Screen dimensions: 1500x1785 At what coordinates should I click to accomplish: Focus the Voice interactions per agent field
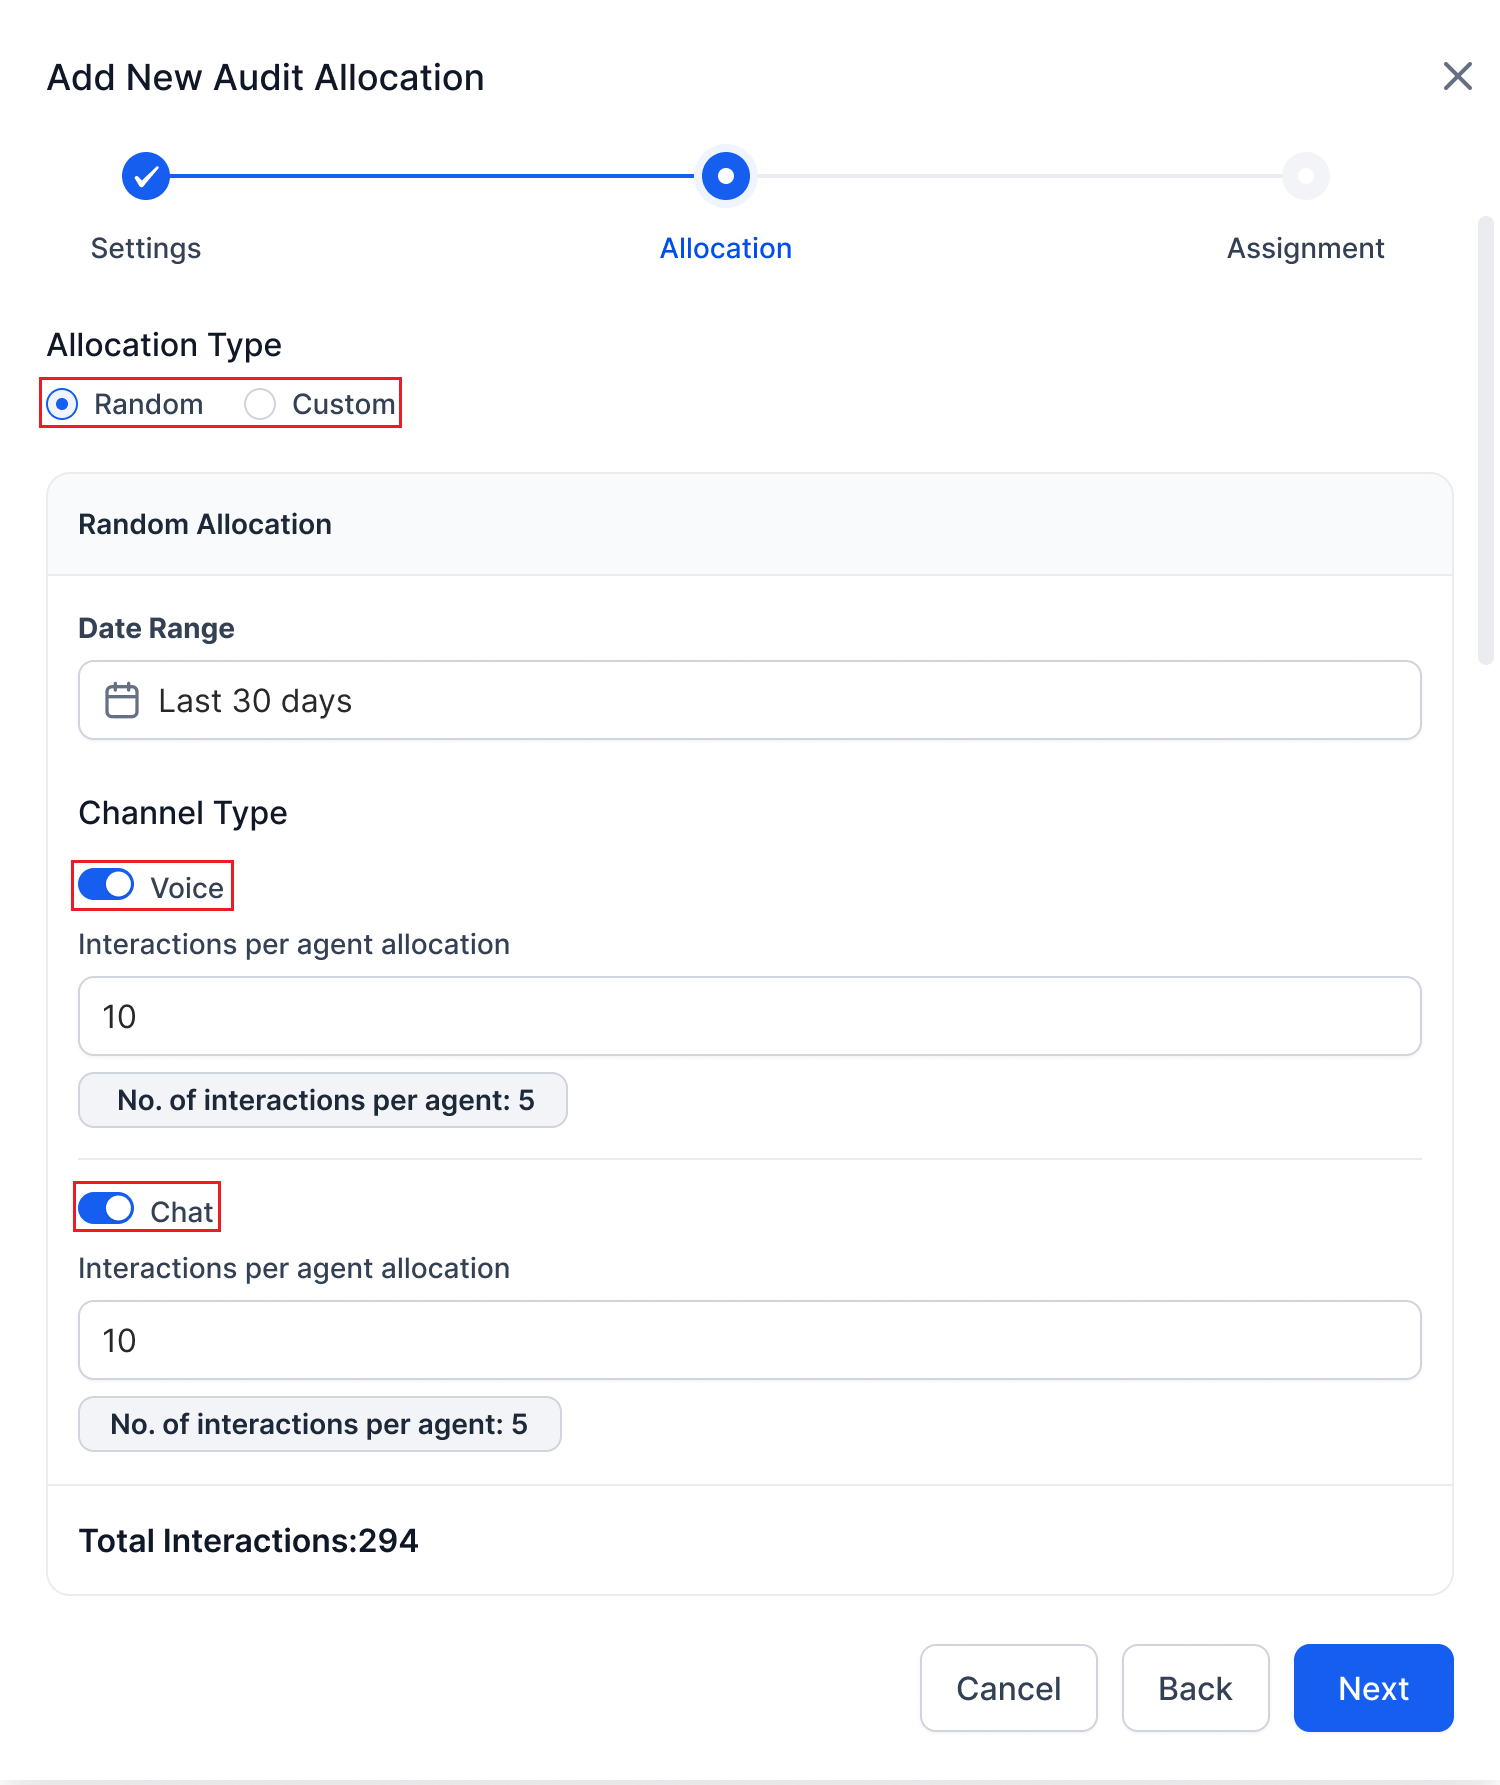pyautogui.click(x=750, y=1016)
